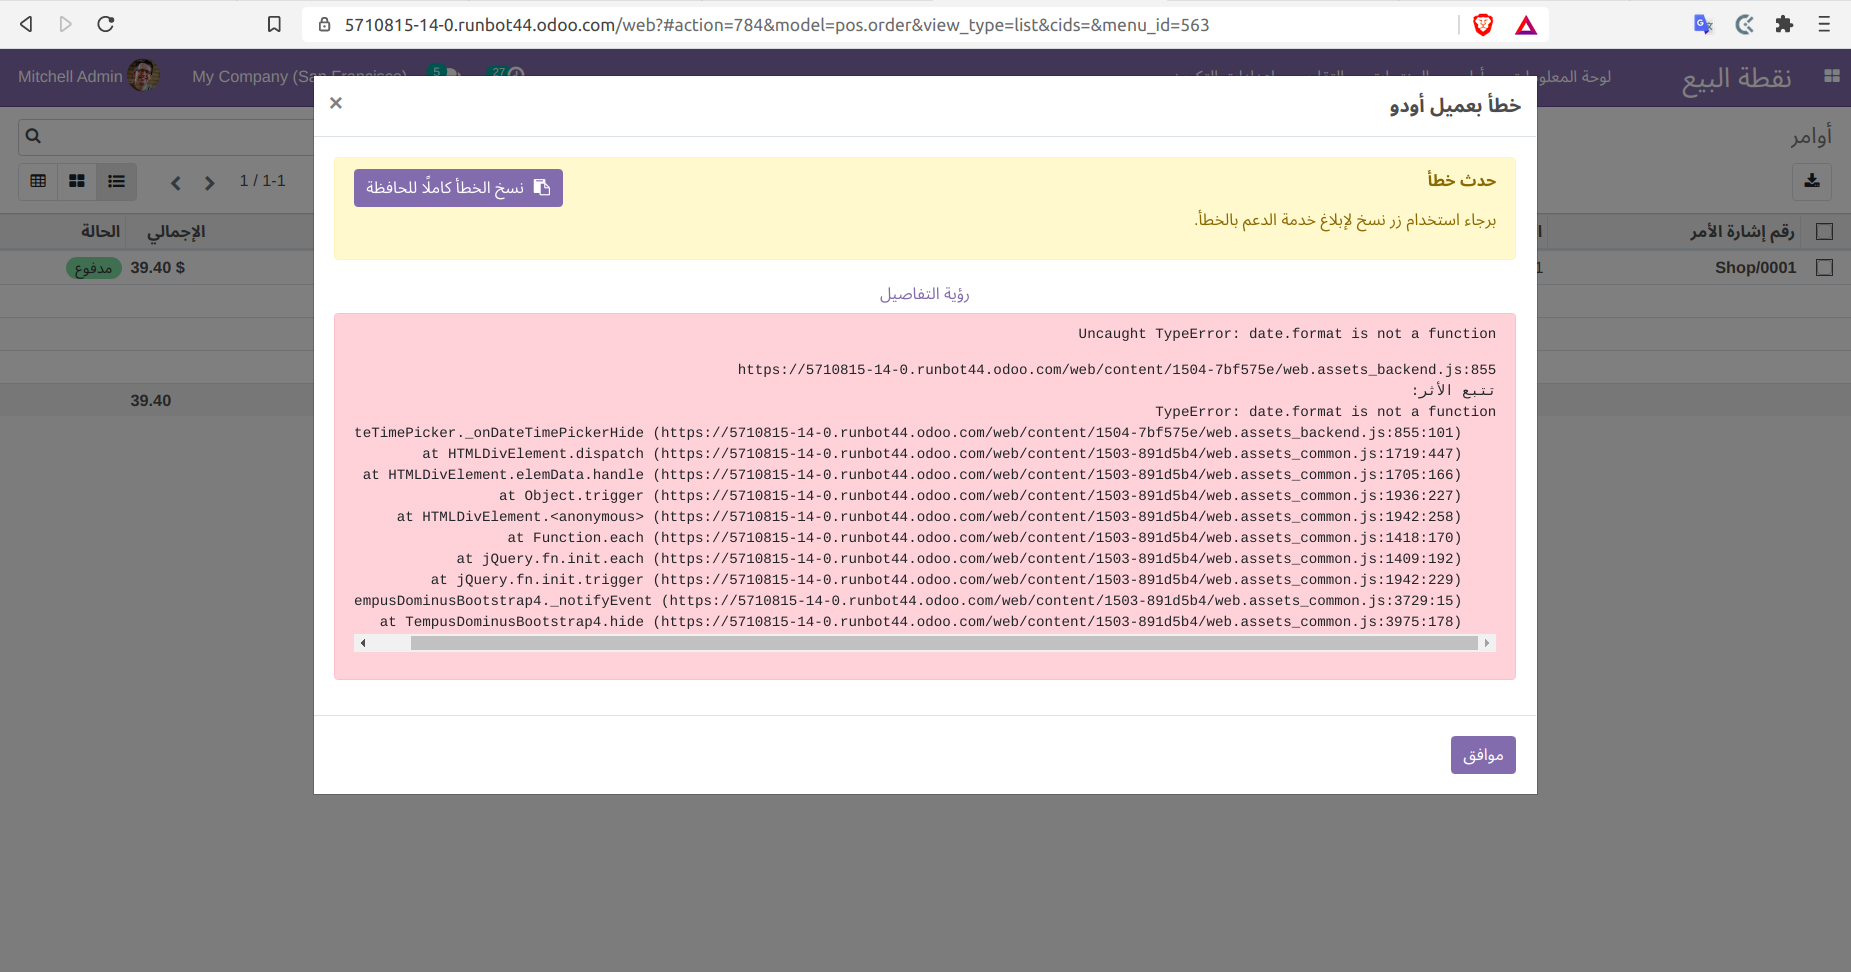This screenshot has height=972, width=1851.
Task: Open the browser hamburger menu
Action: pos(1824,24)
